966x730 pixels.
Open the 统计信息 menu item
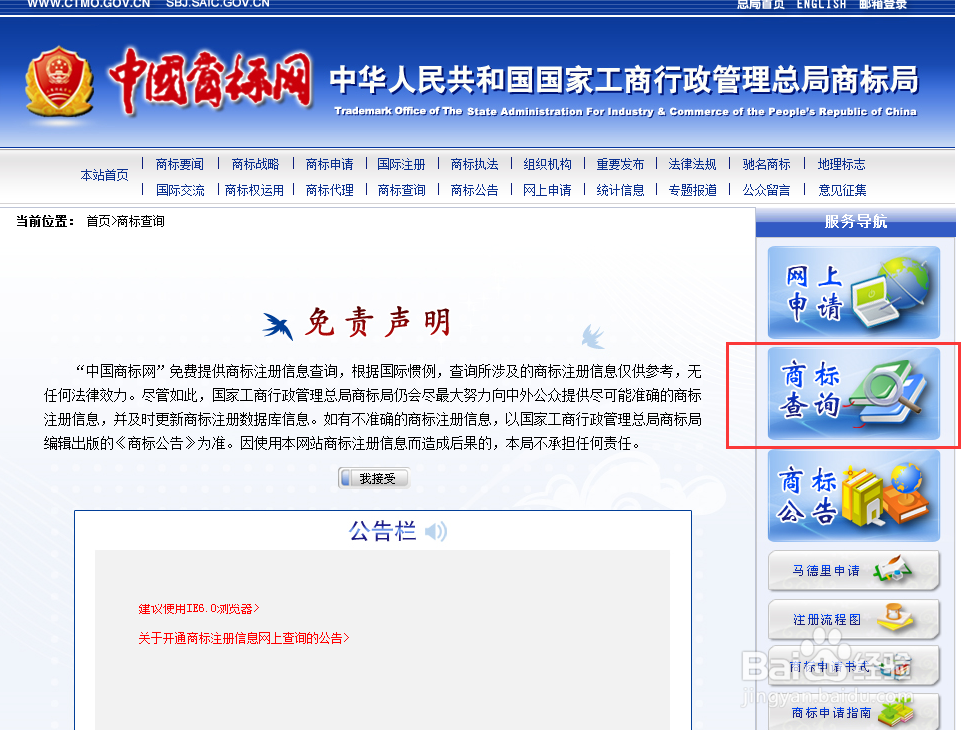tap(620, 190)
